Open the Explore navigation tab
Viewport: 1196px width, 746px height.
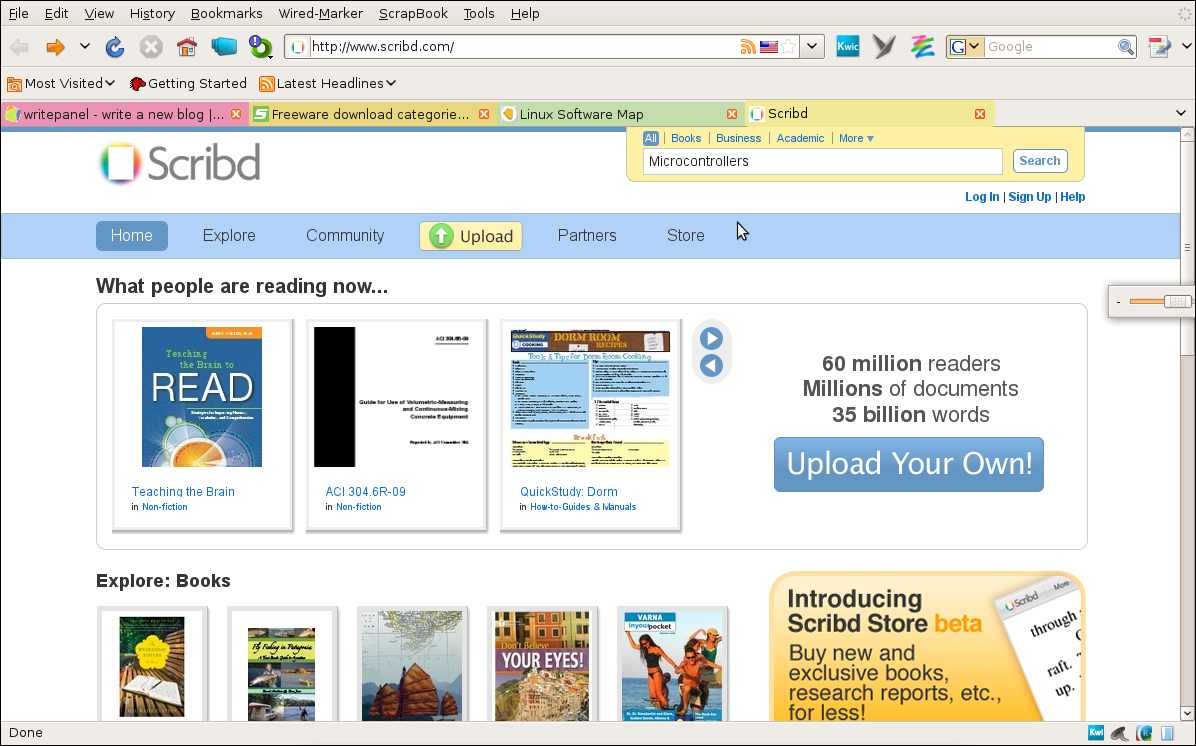(x=229, y=236)
